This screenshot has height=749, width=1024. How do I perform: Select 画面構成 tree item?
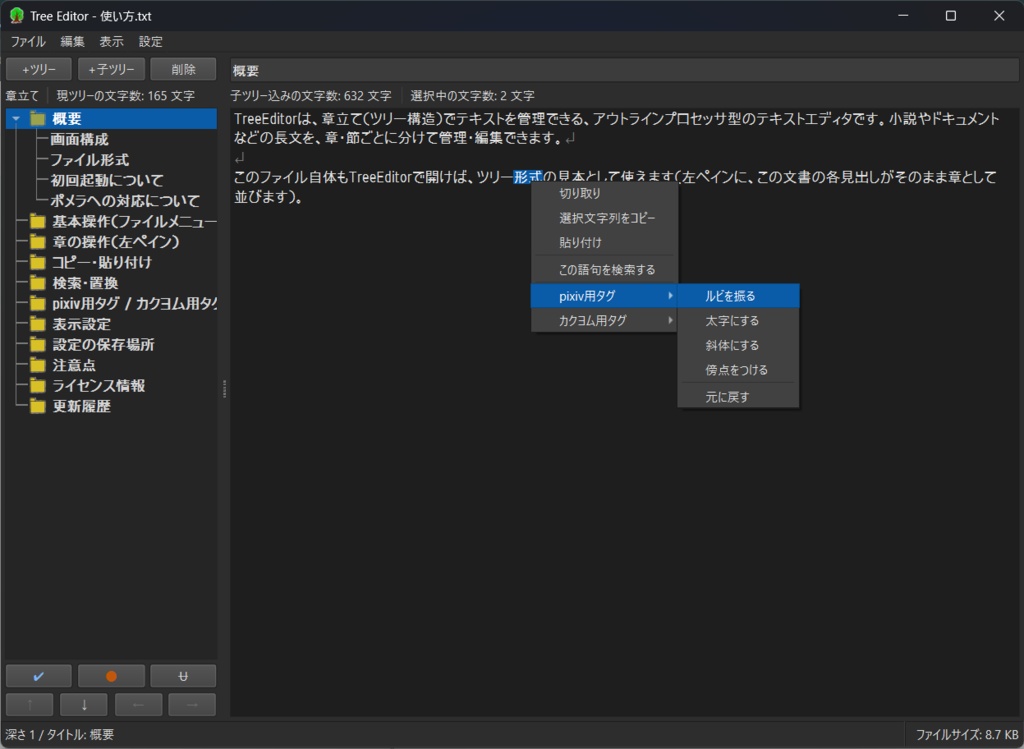(79, 139)
